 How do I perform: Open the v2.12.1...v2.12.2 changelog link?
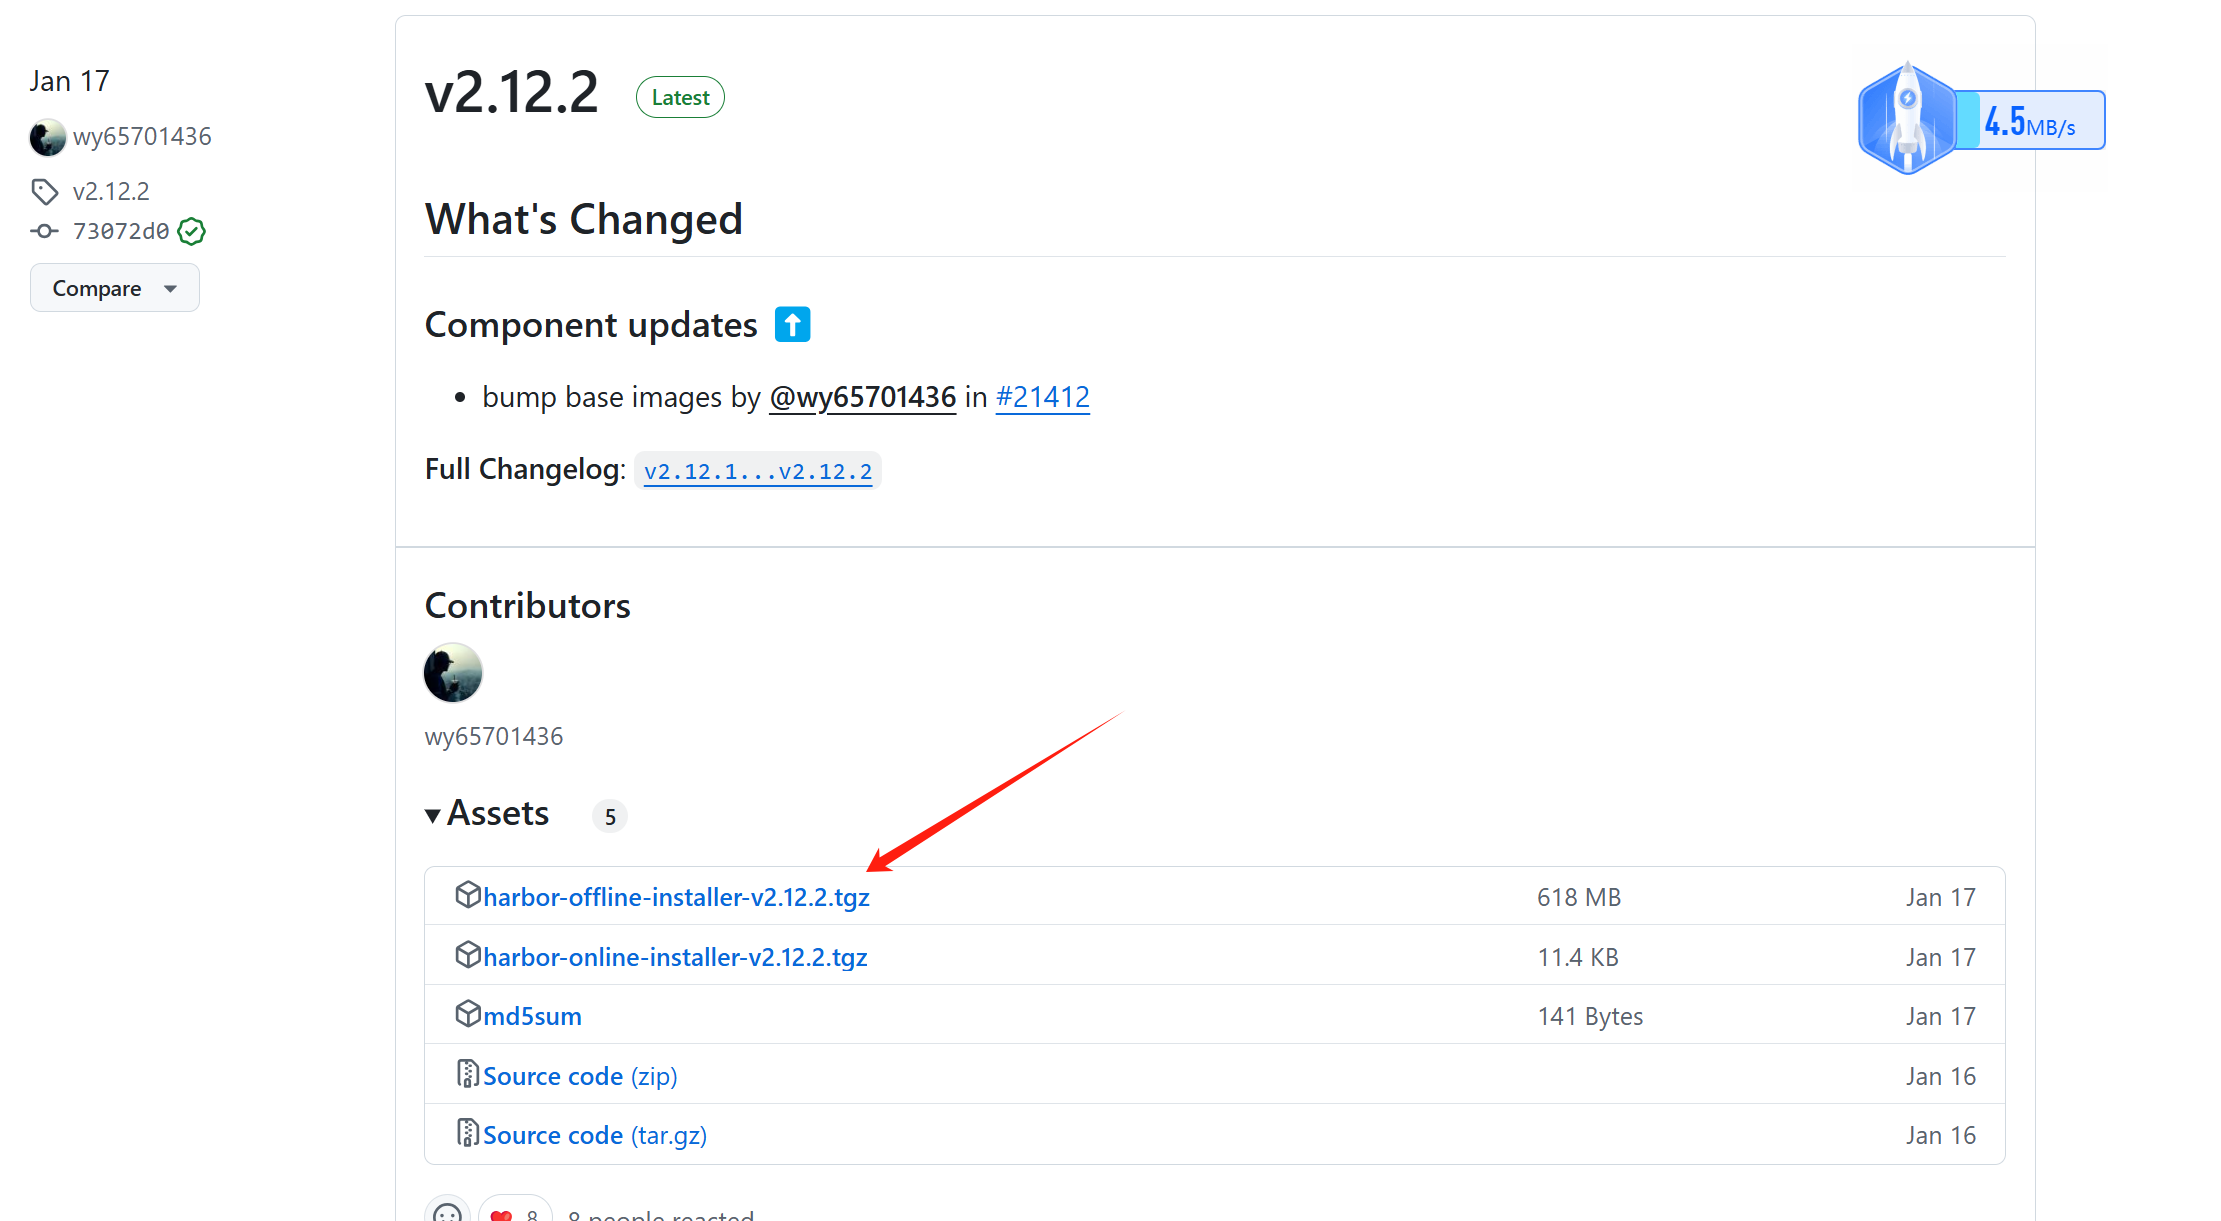[757, 471]
